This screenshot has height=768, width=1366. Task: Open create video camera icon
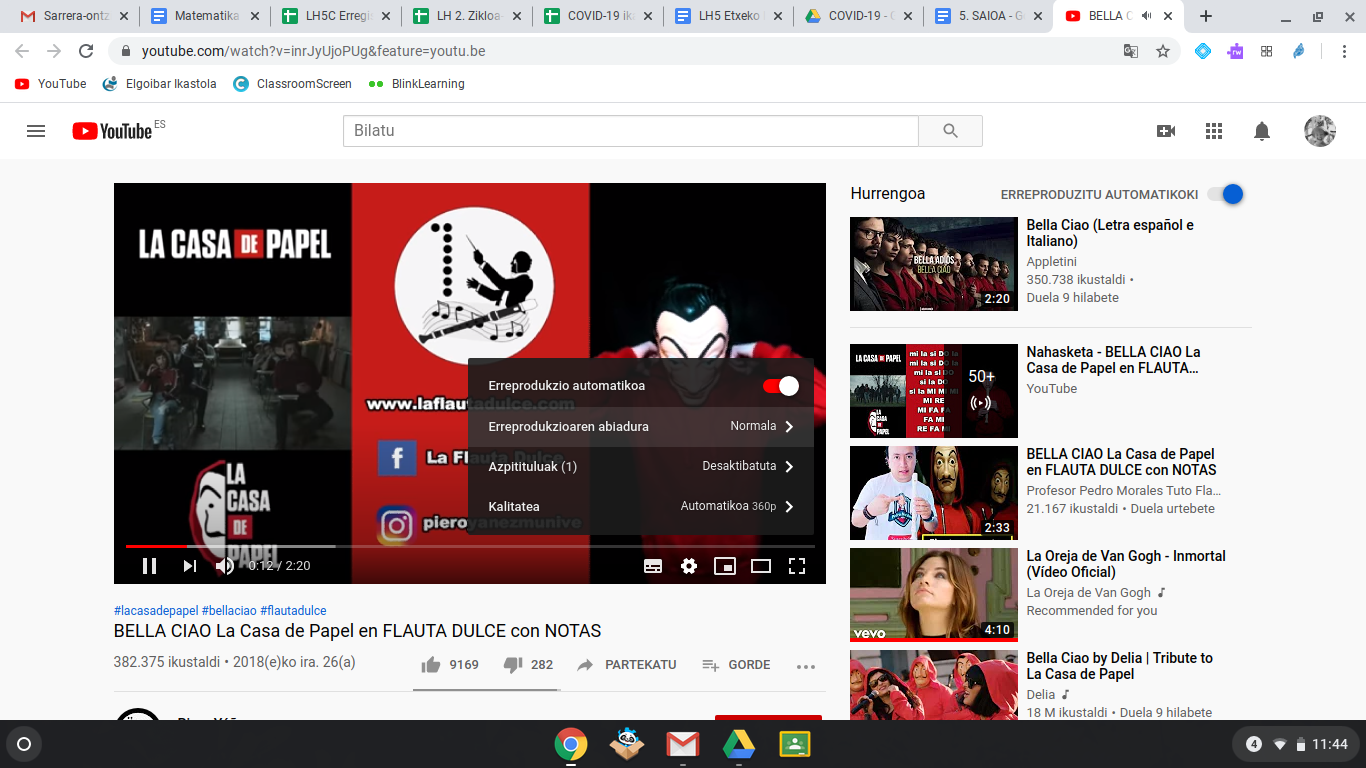click(1166, 131)
